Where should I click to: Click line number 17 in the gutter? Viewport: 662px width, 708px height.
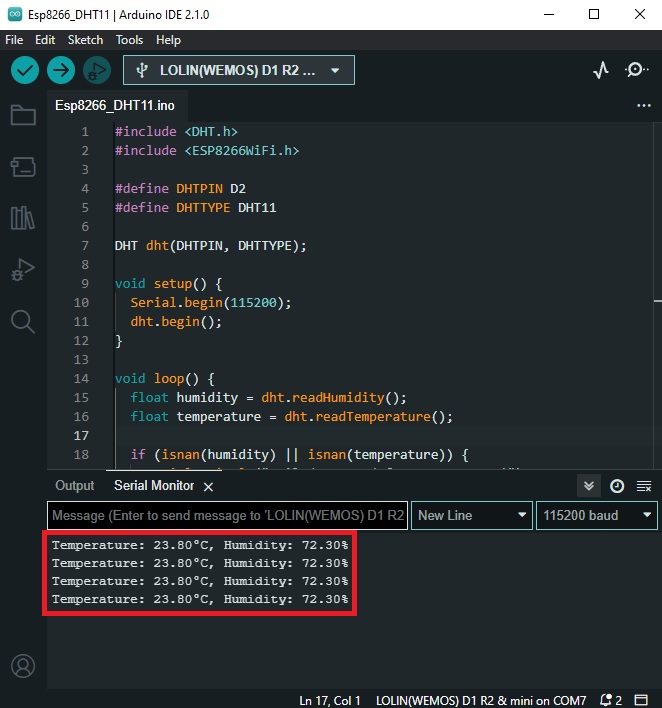tap(81, 435)
